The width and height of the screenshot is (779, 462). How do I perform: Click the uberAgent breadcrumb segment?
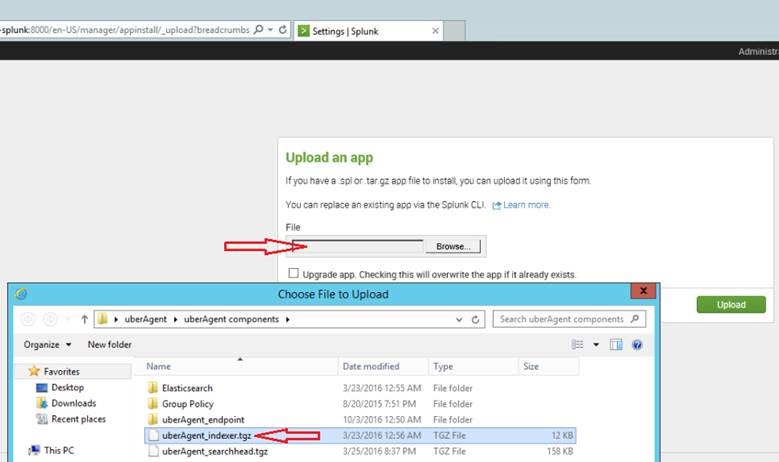146,319
